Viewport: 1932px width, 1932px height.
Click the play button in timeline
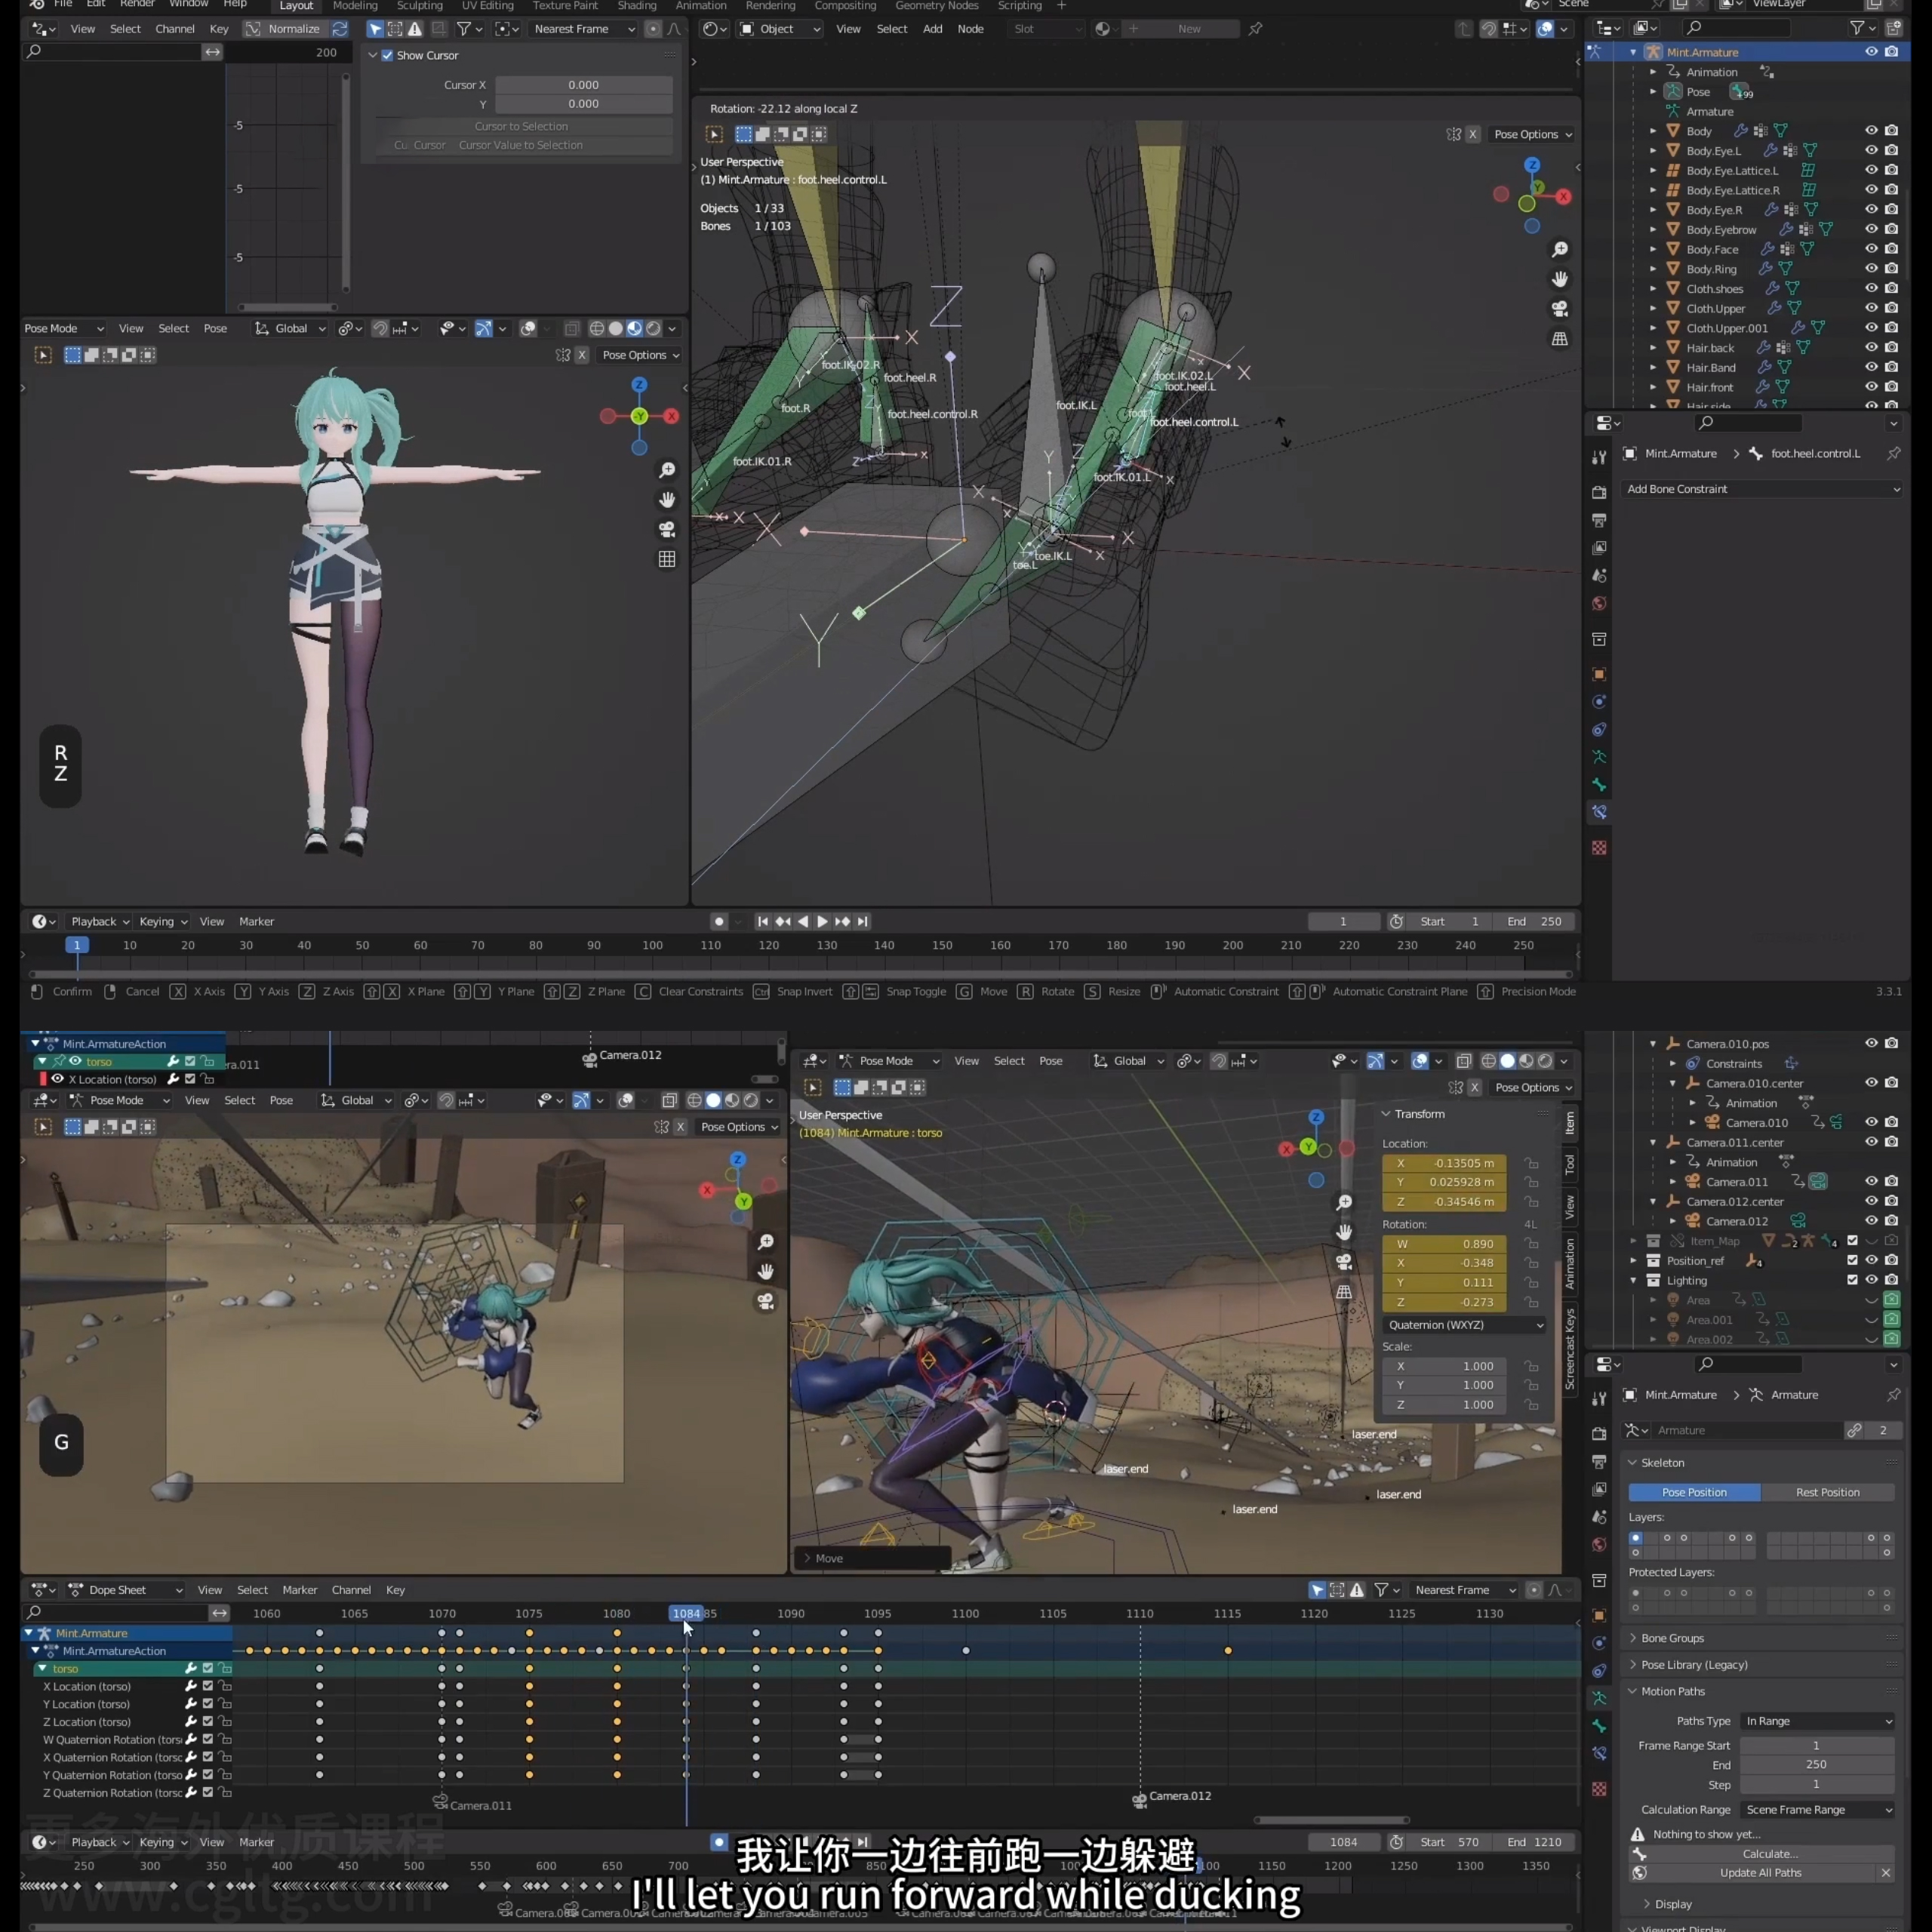click(x=817, y=920)
